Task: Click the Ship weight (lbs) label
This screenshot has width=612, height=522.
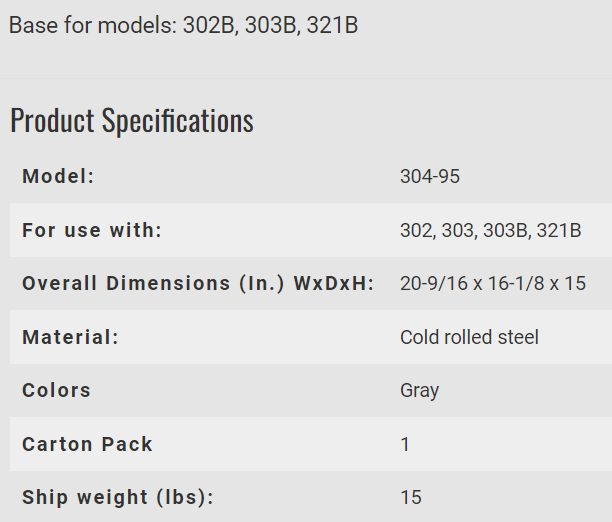Action: click(118, 497)
